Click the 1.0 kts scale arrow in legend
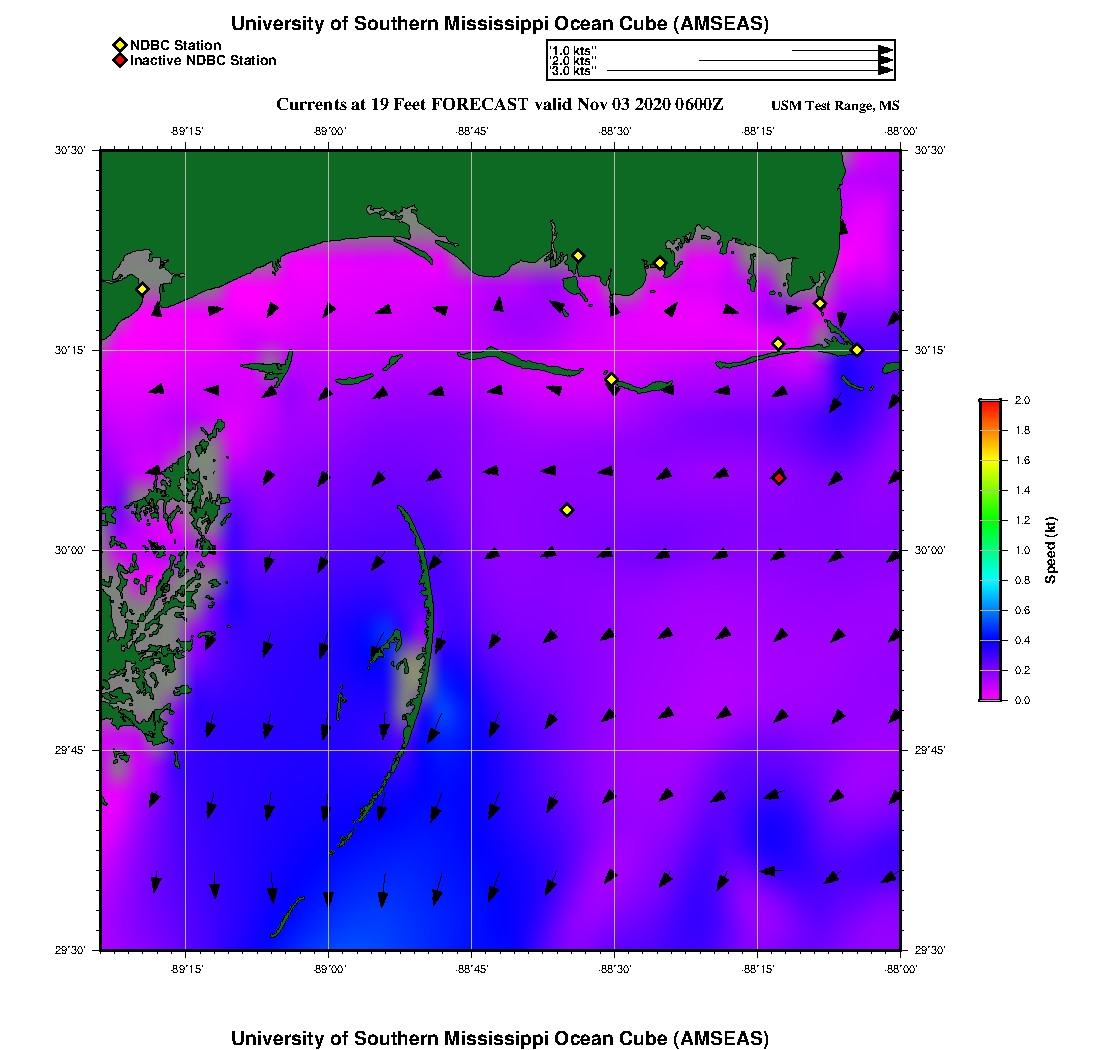The height and width of the screenshot is (1050, 1100). click(840, 50)
